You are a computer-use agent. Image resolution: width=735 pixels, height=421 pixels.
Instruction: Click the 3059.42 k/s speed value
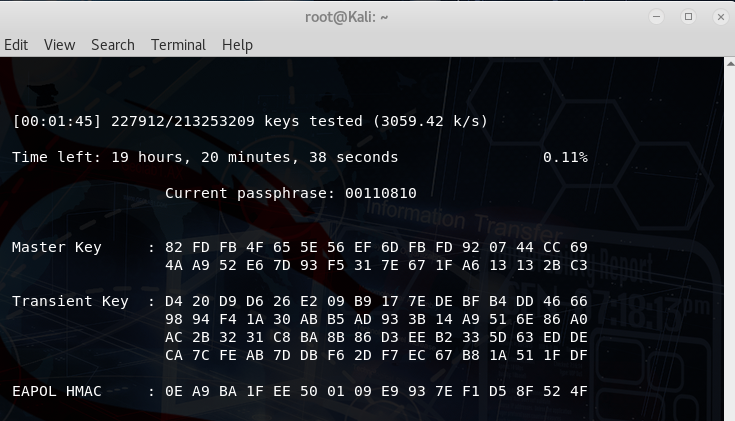point(430,121)
